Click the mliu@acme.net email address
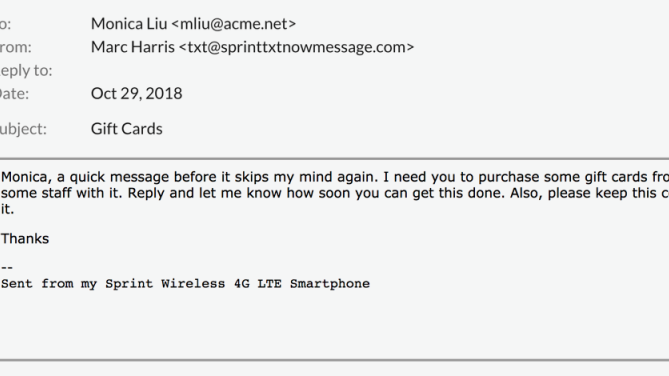669x376 pixels. [x=234, y=24]
